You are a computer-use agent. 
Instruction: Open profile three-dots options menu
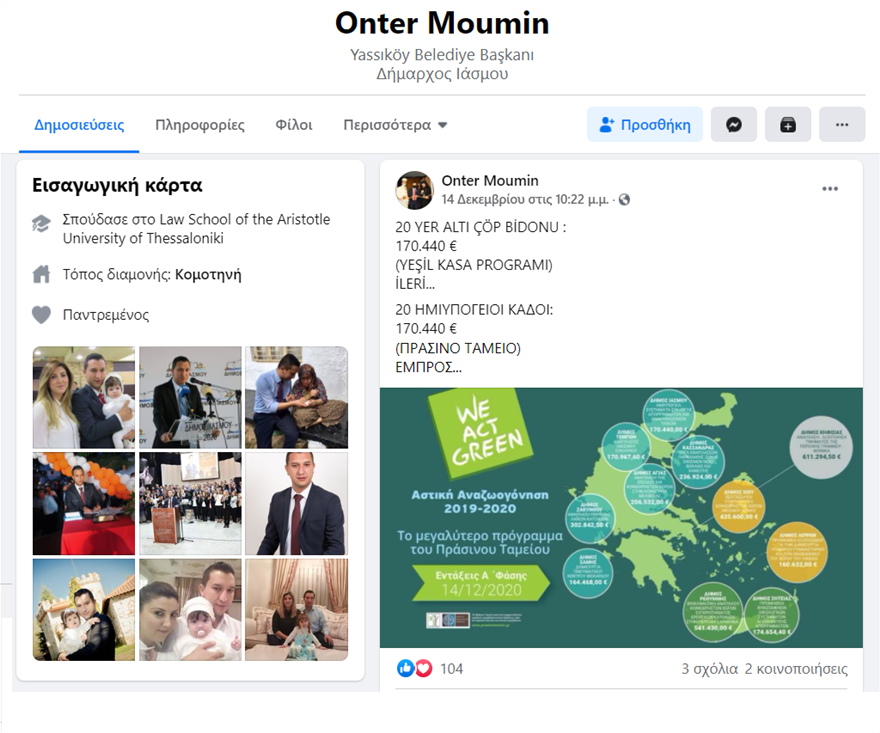click(x=842, y=125)
